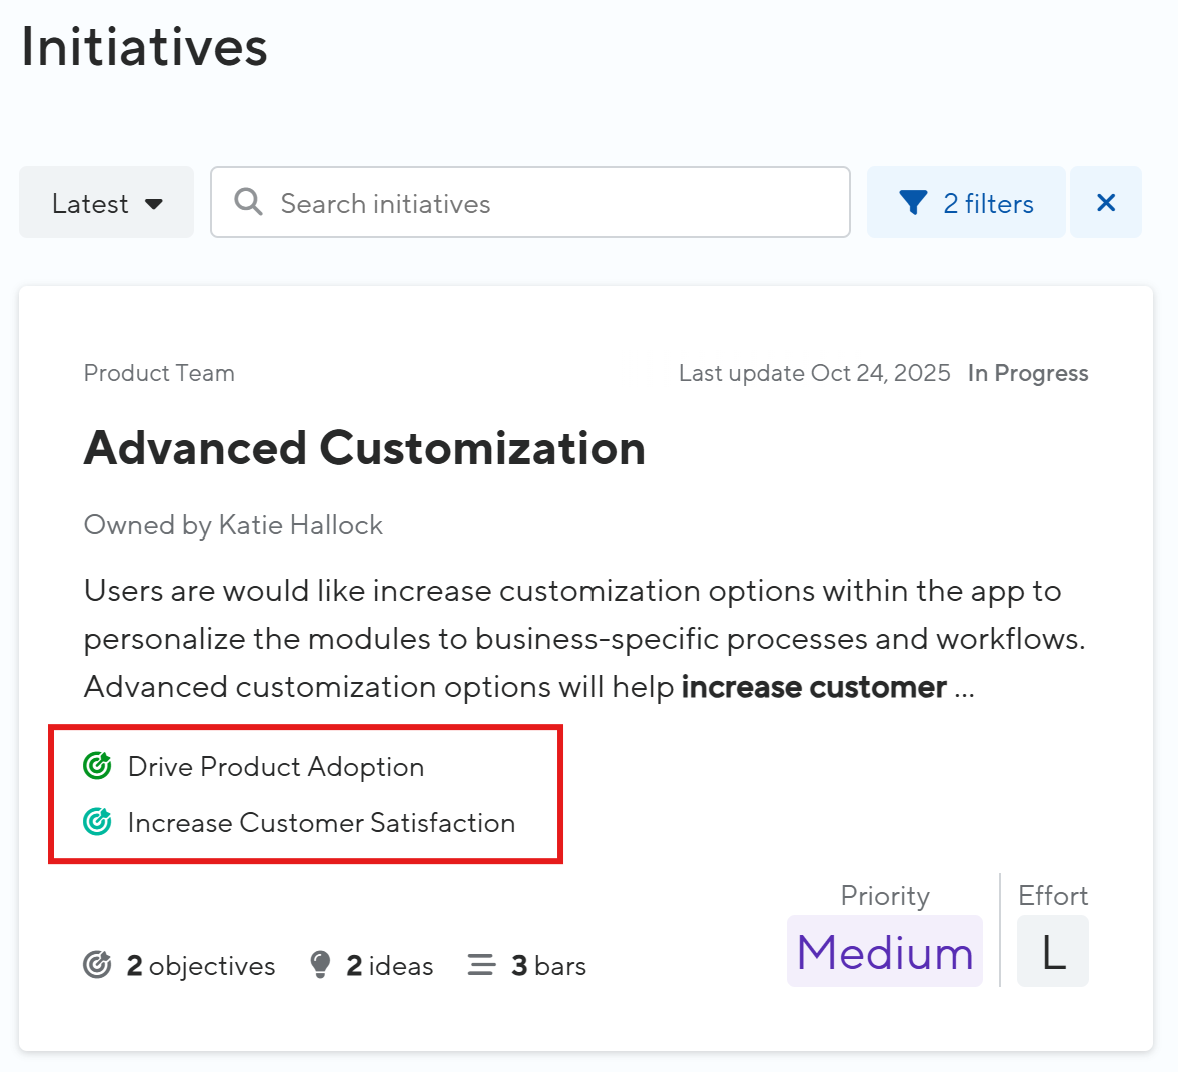The image size is (1178, 1072).
Task: Select the Drive Product Adoption objective
Action: click(x=276, y=767)
